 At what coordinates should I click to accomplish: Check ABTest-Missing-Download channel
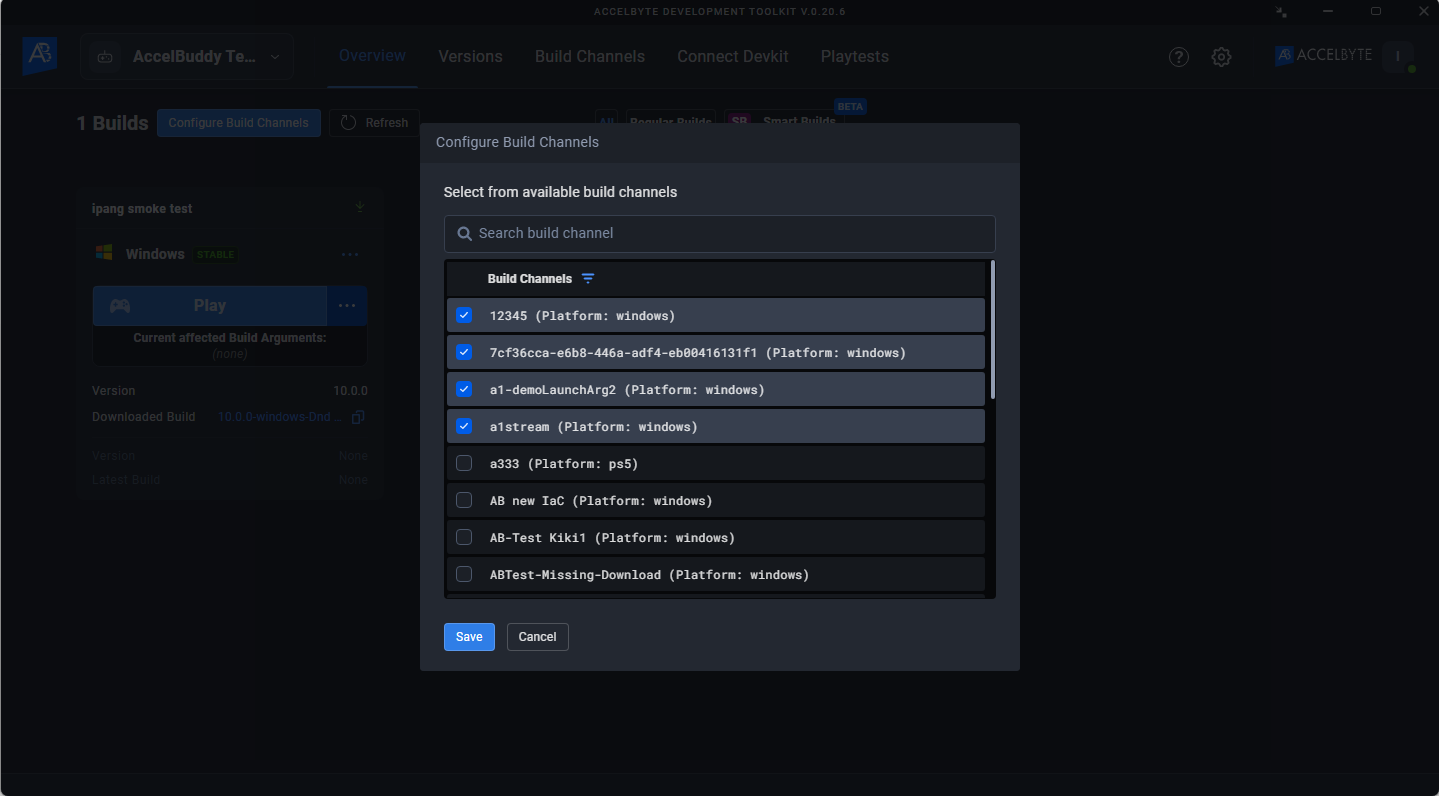[x=464, y=575]
